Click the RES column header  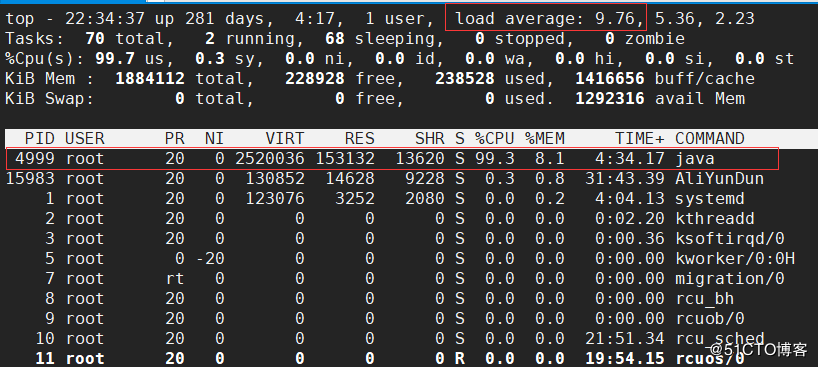[x=359, y=139]
